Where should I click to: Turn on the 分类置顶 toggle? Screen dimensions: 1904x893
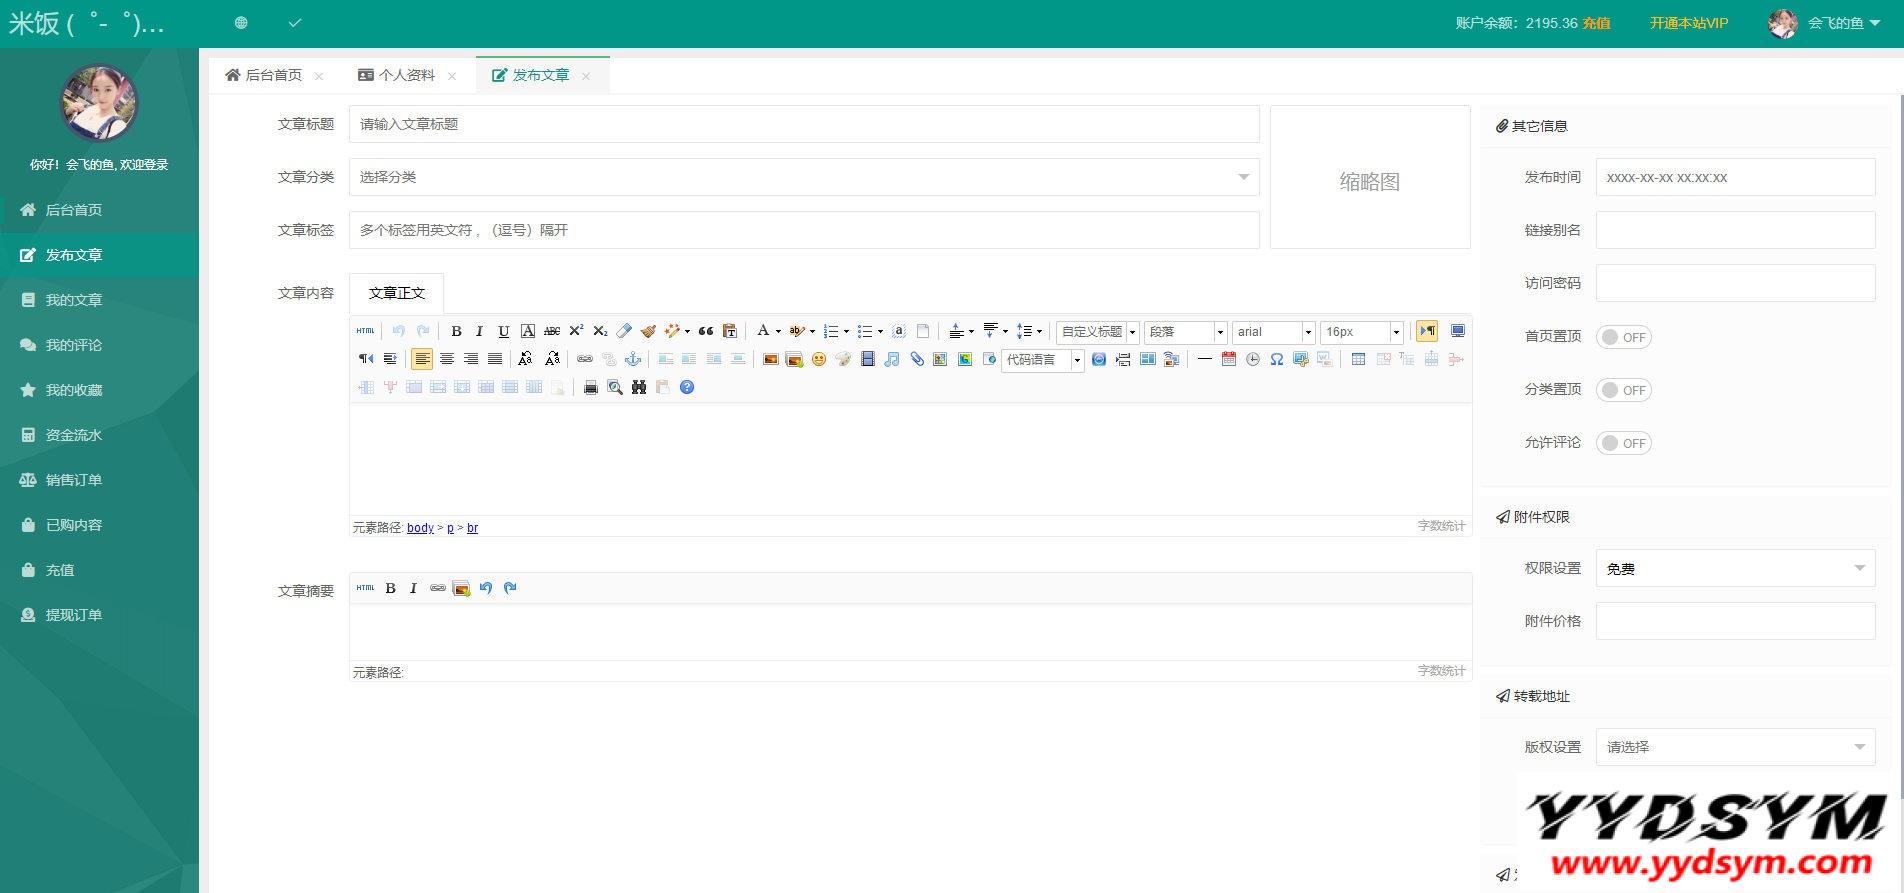(x=1623, y=390)
